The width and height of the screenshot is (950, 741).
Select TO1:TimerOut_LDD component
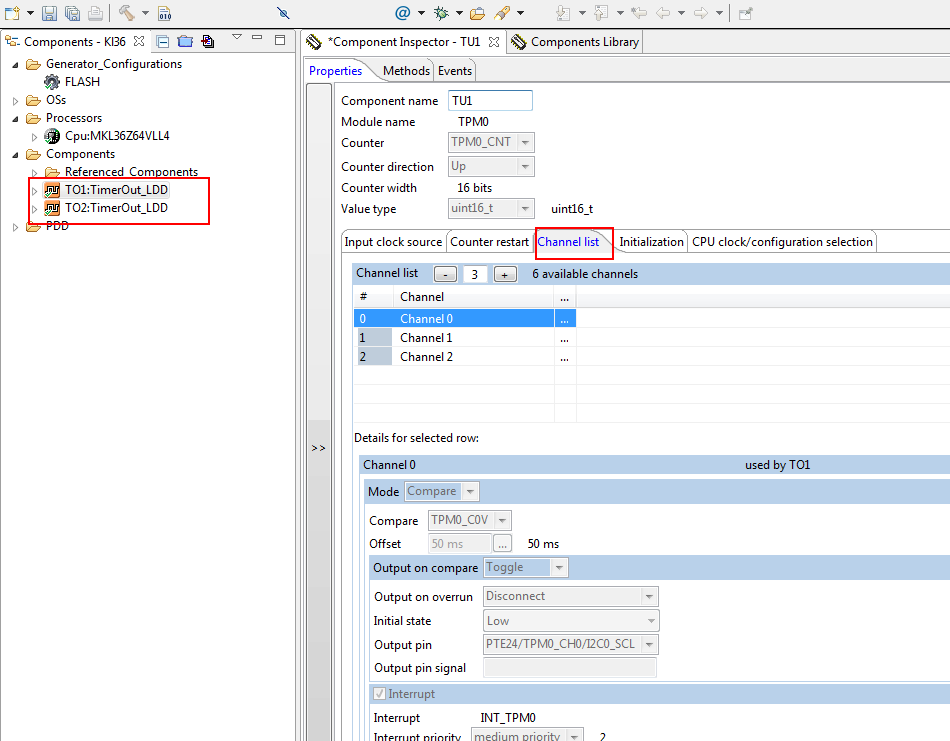[116, 190]
